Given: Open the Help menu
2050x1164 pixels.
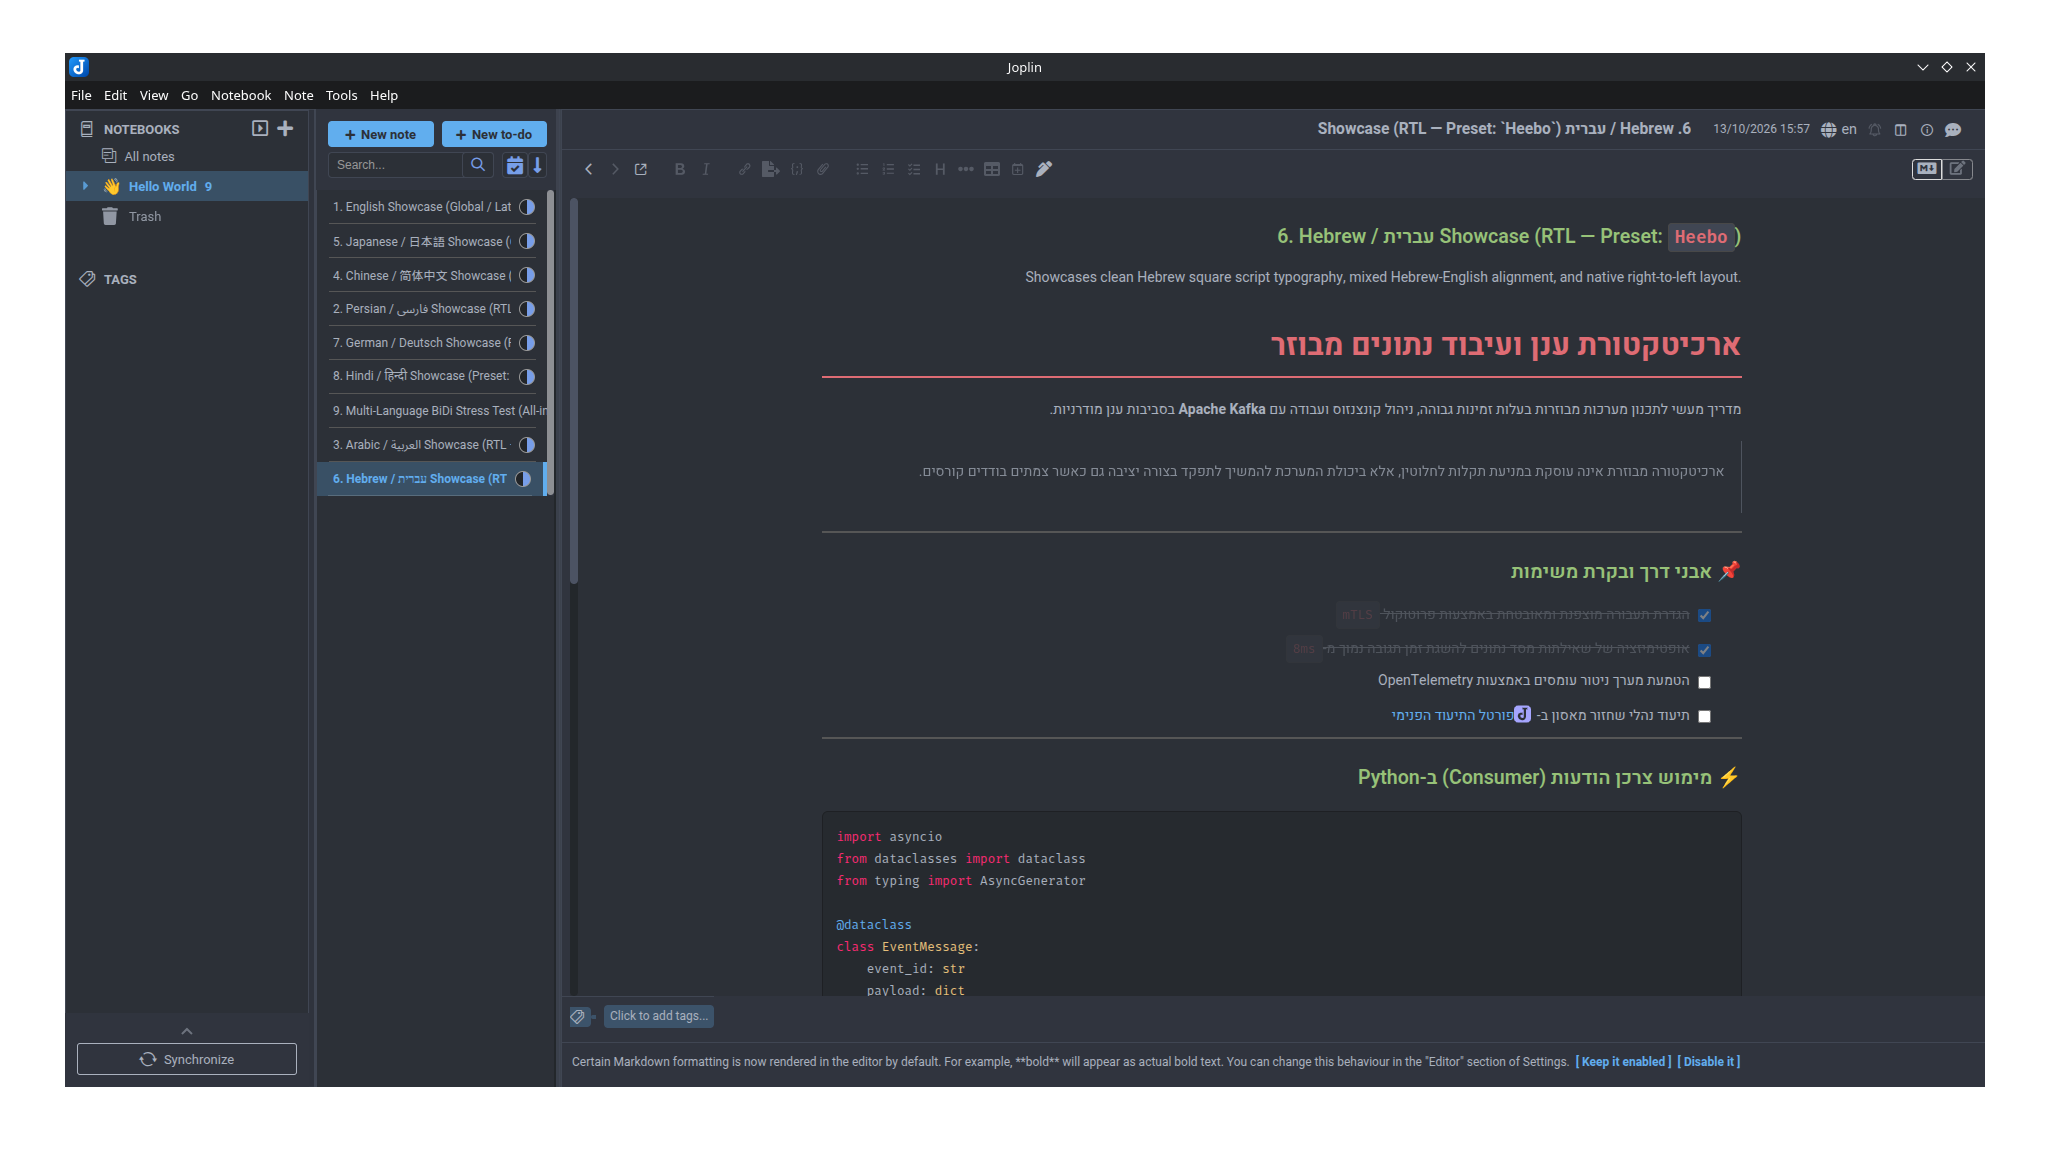Looking at the screenshot, I should tap(384, 96).
